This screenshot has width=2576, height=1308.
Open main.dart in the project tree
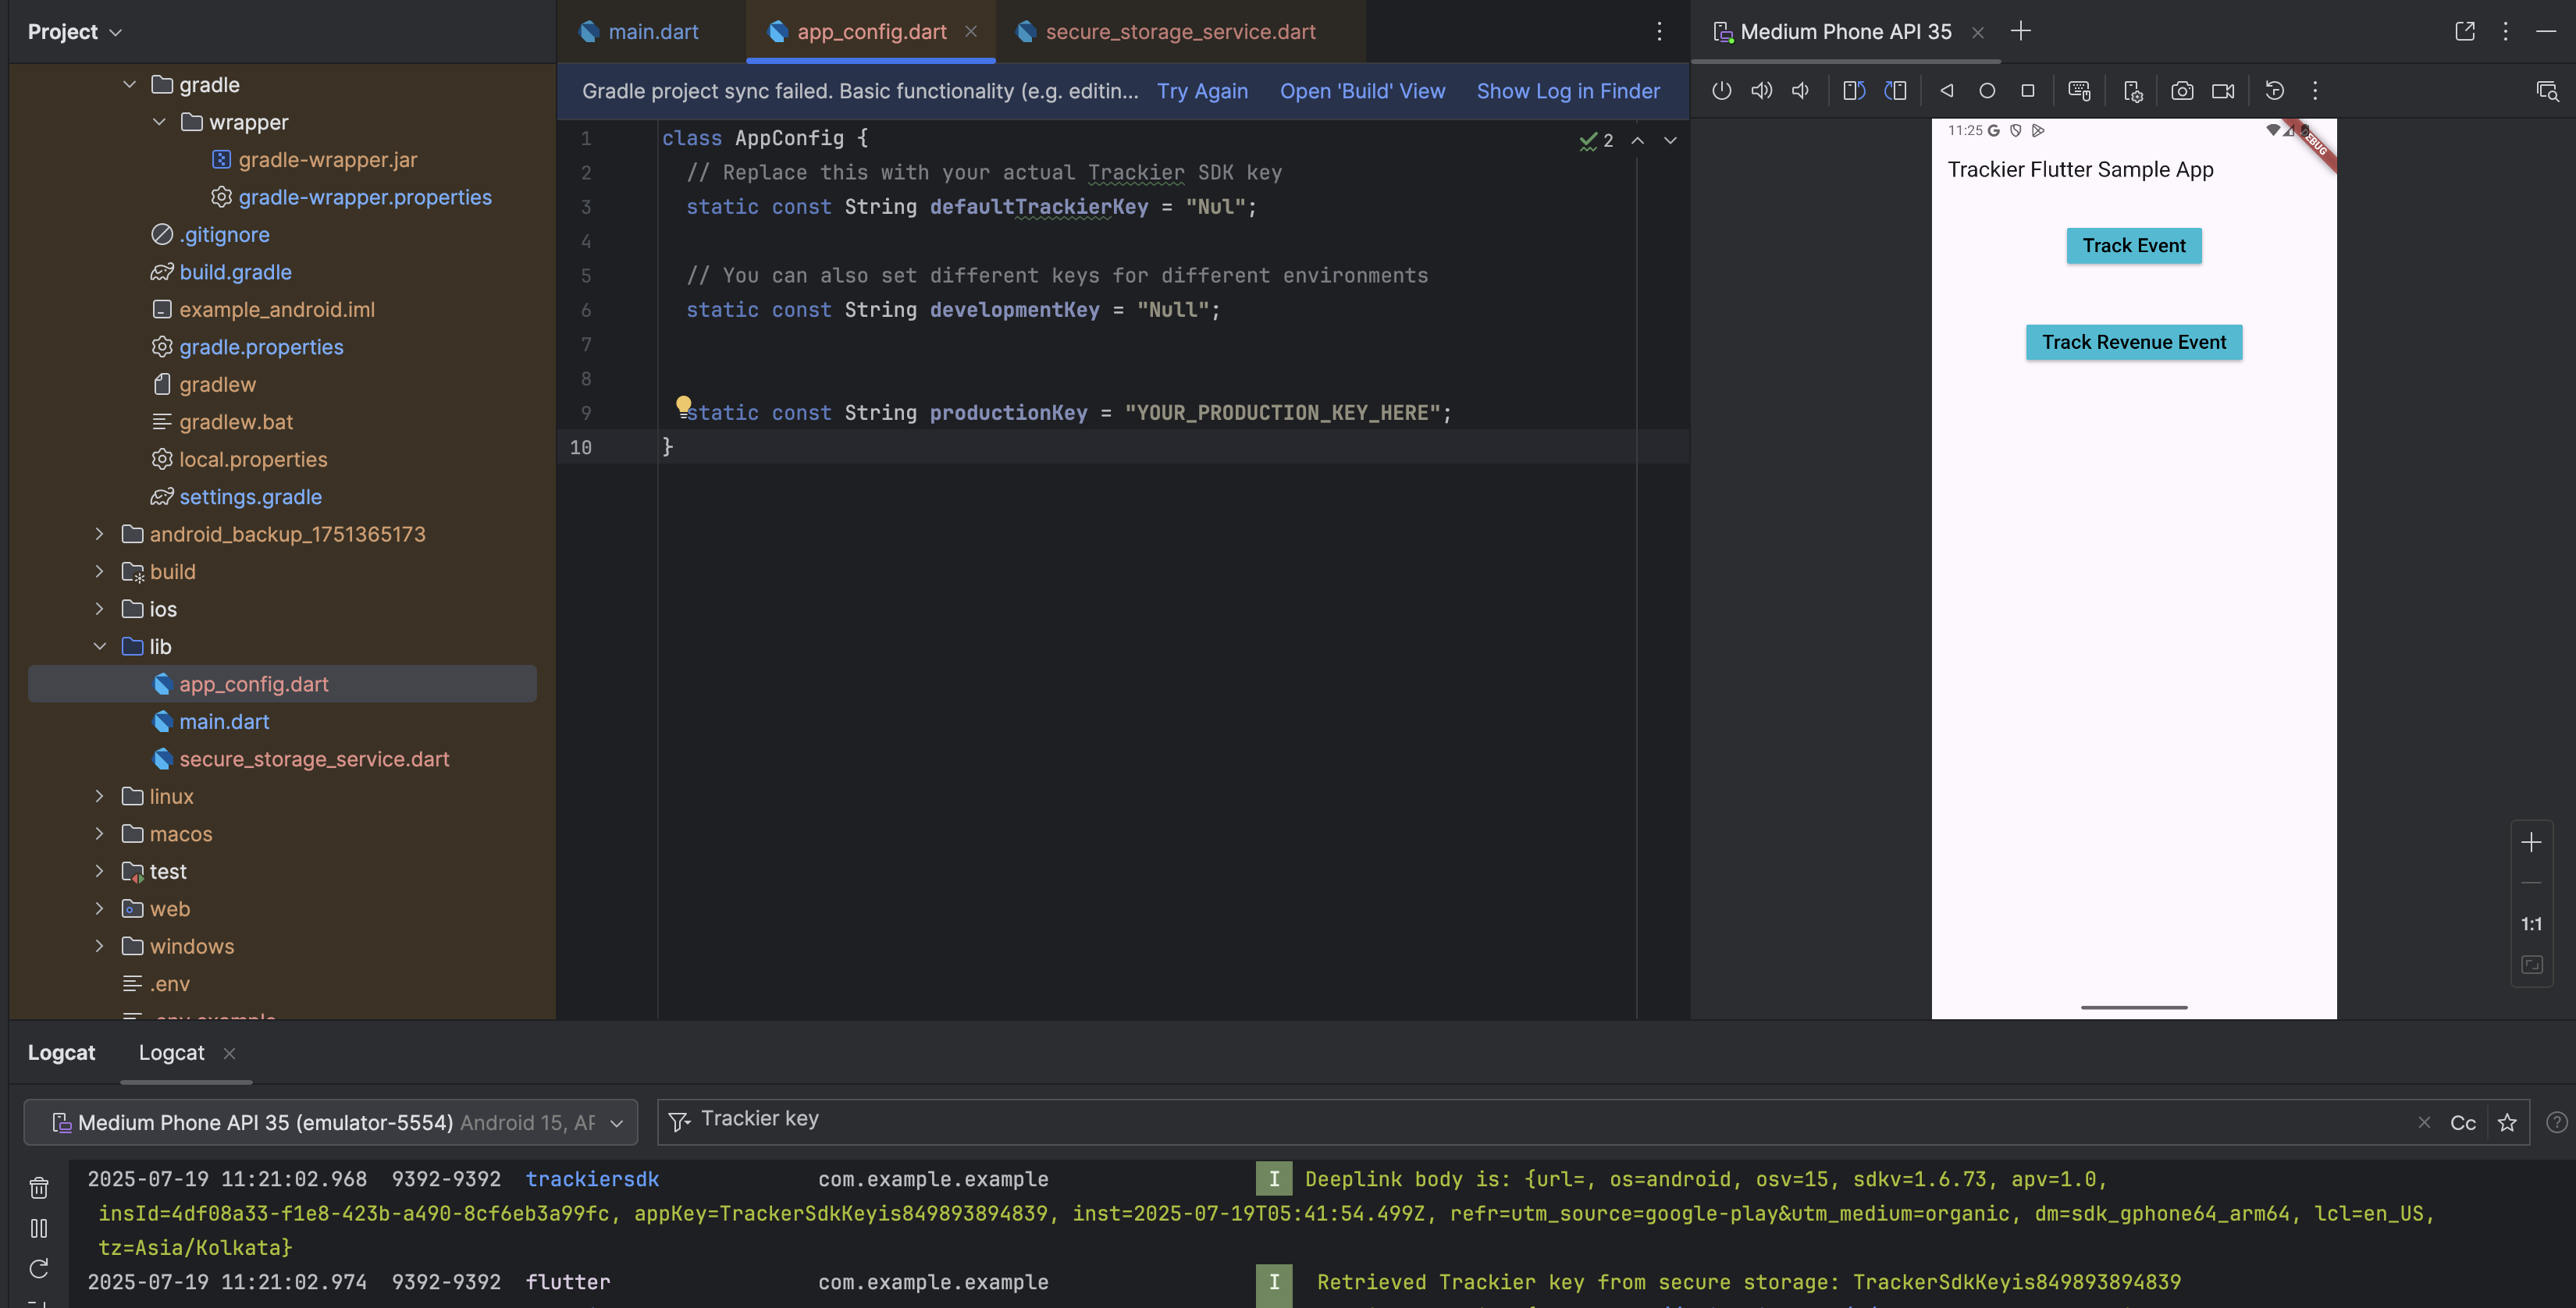[224, 721]
